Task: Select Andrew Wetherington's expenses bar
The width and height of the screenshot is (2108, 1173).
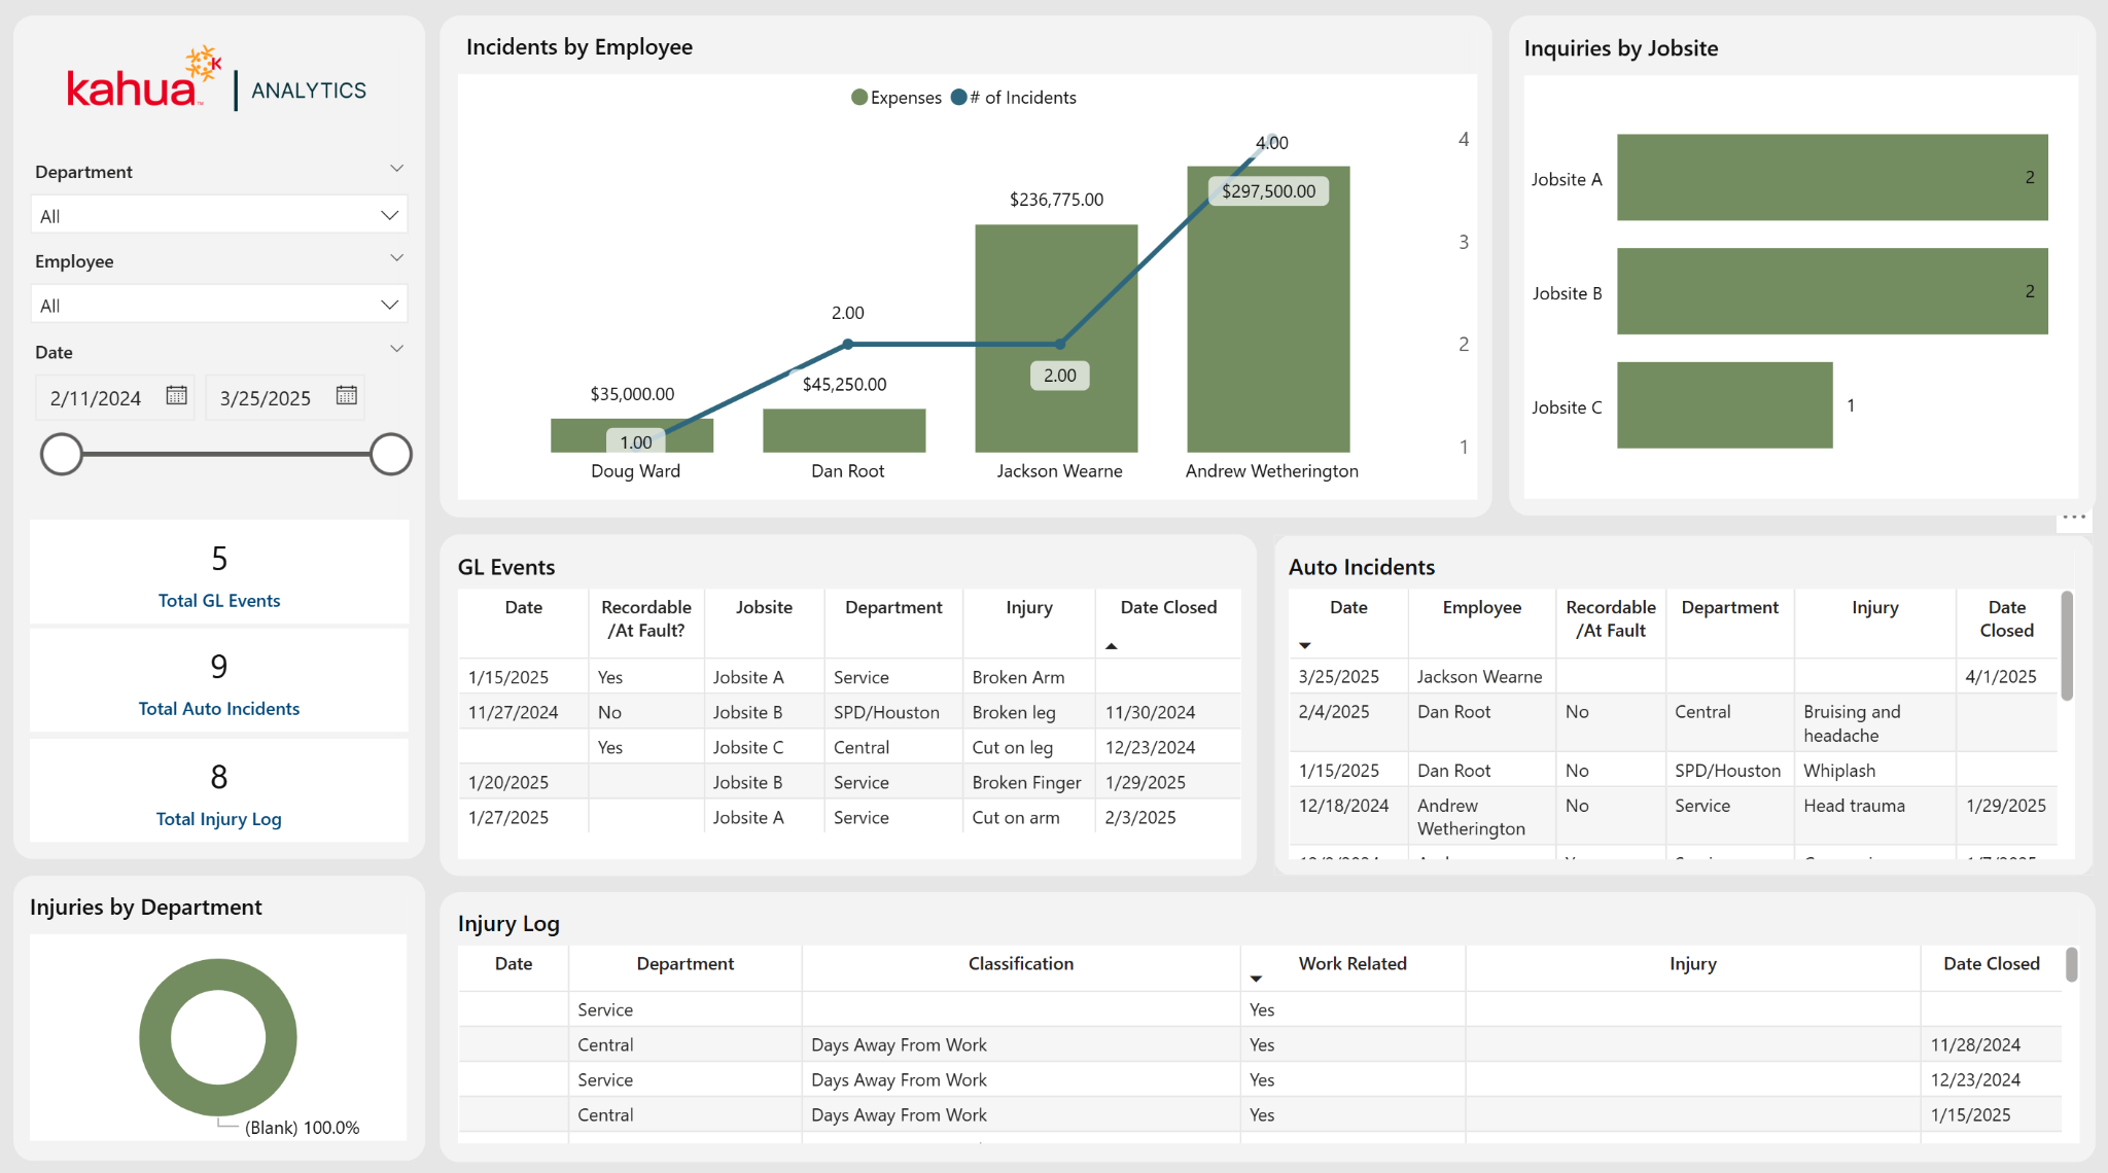Action: click(1268, 309)
